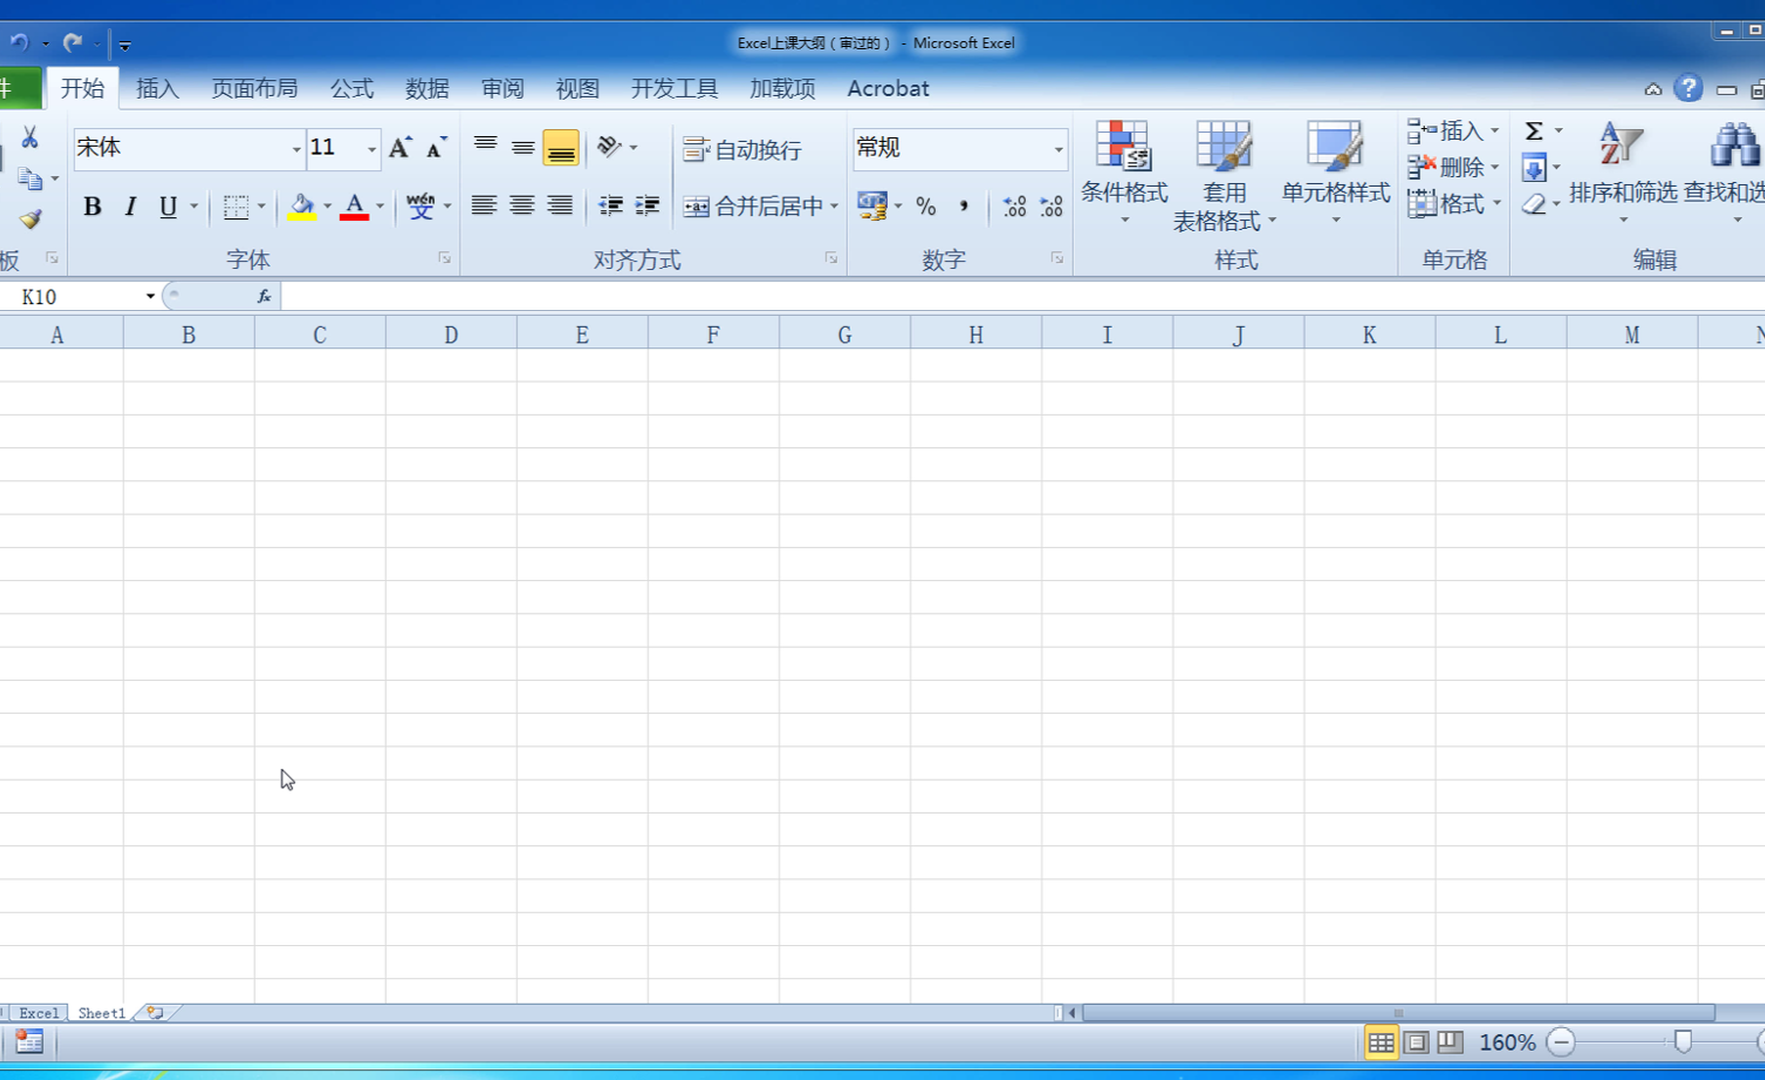Switch to the 数据 ribbon tab

[427, 88]
